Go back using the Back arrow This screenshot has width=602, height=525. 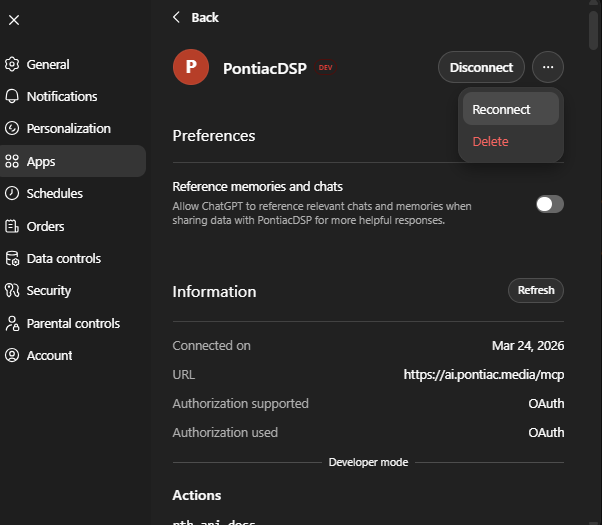(178, 17)
